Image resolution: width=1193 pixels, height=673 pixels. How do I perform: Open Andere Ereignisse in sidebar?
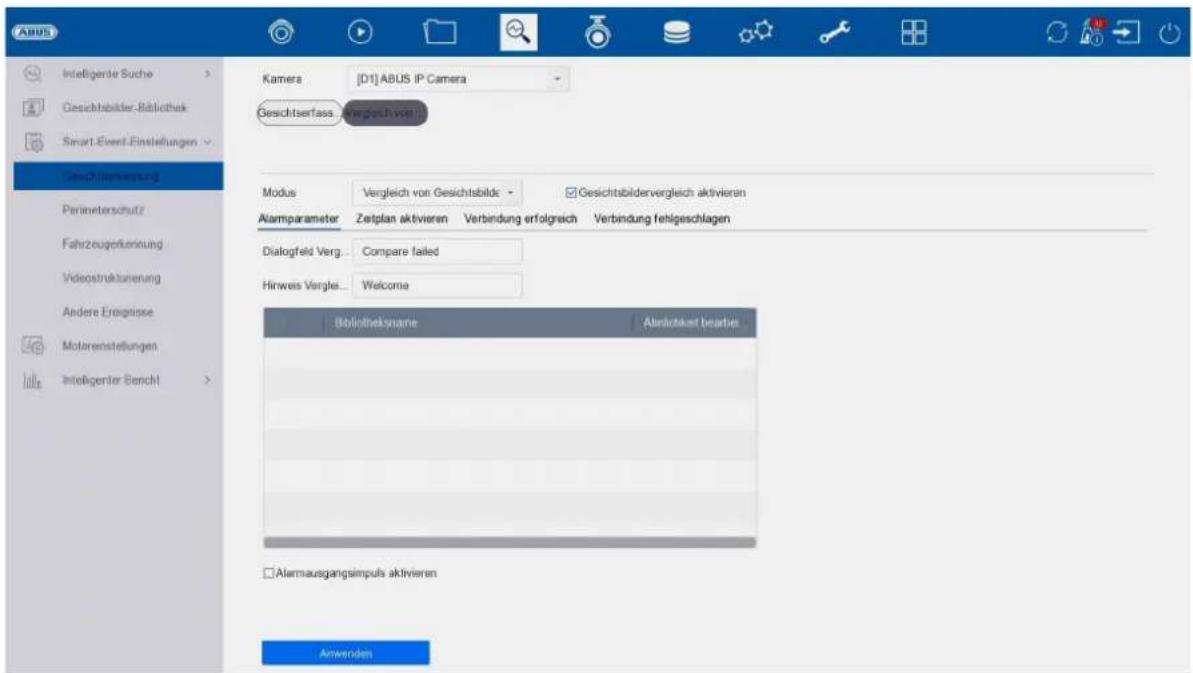point(107,312)
